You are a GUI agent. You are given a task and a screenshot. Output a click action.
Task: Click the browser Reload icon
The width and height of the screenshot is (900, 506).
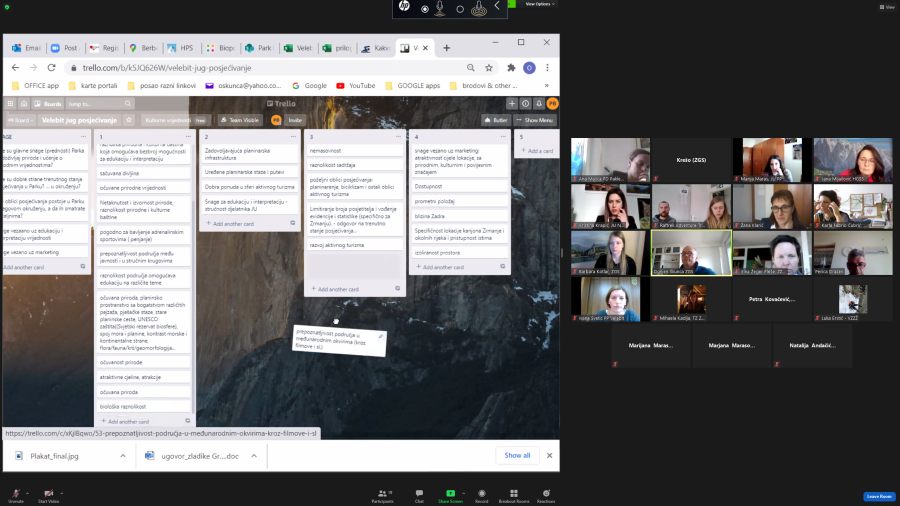pyautogui.click(x=52, y=68)
